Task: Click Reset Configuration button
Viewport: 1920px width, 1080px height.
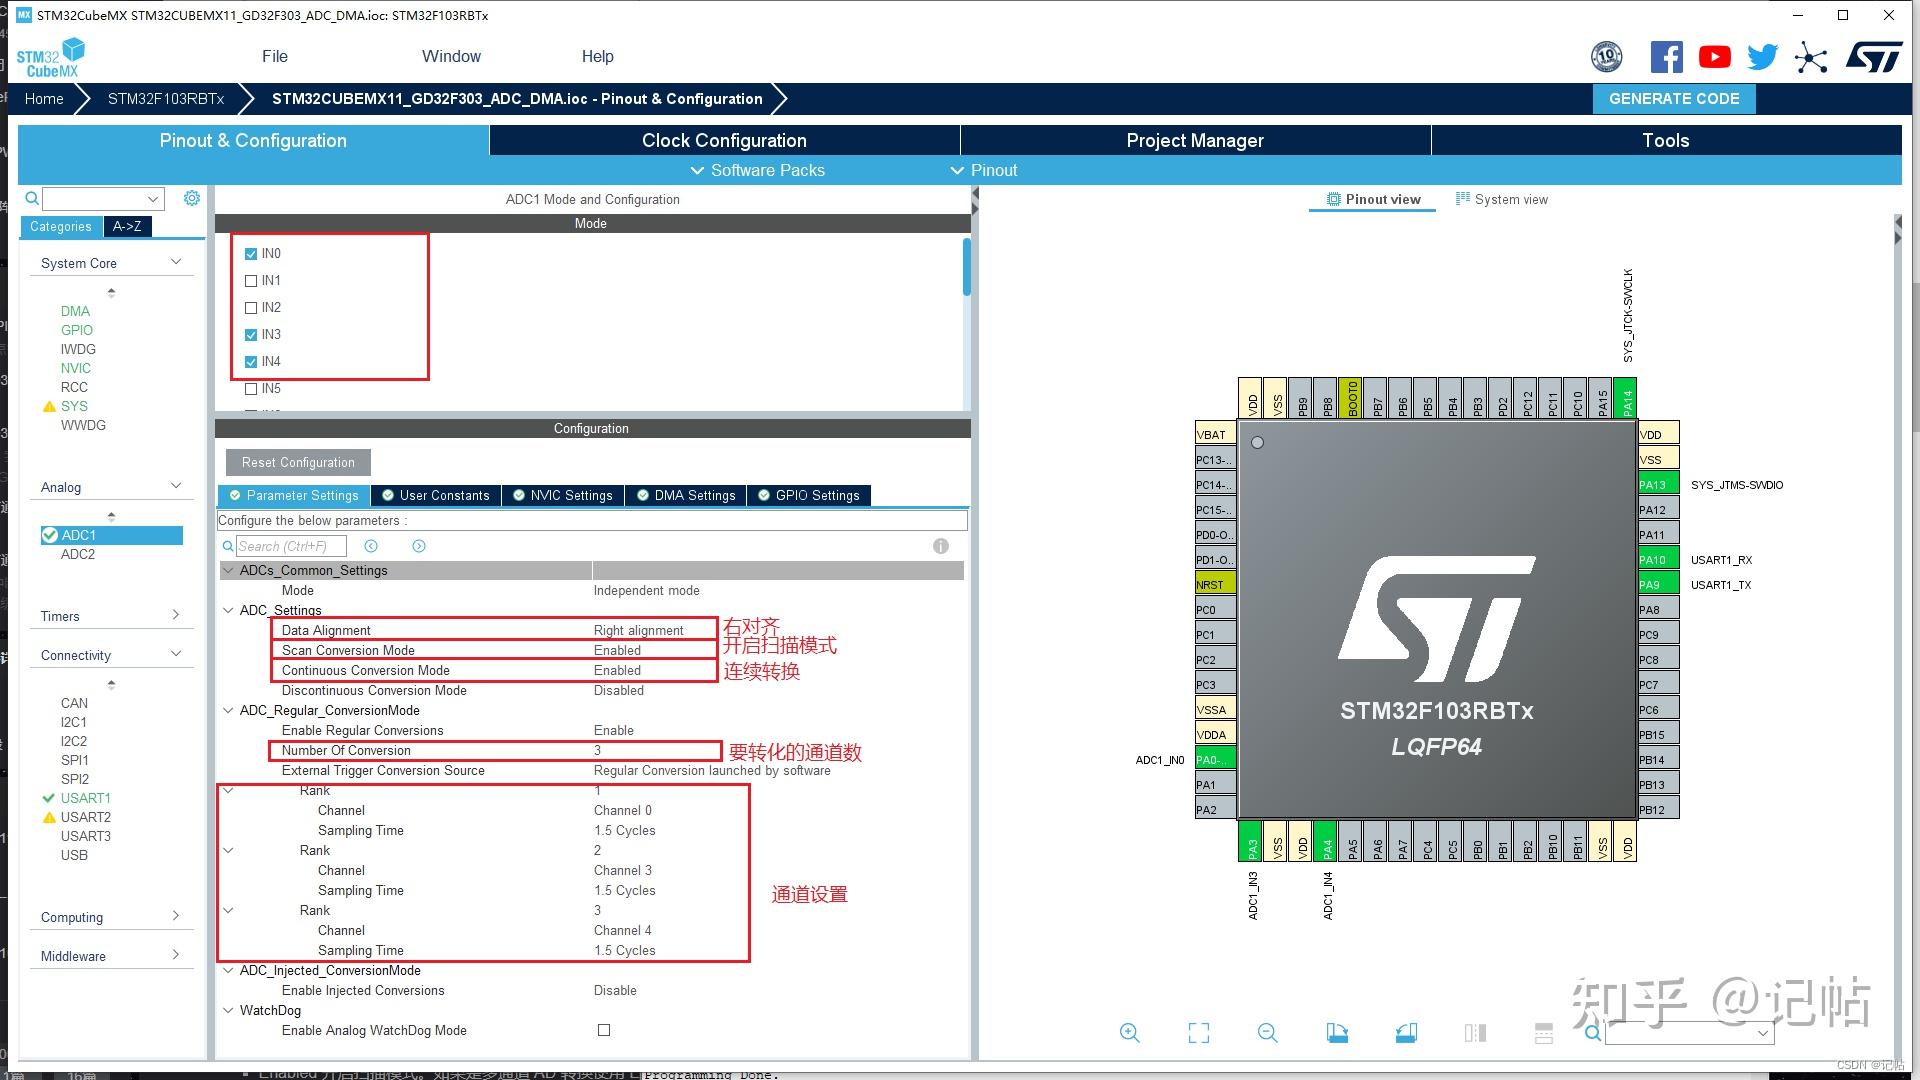Action: pos(298,462)
